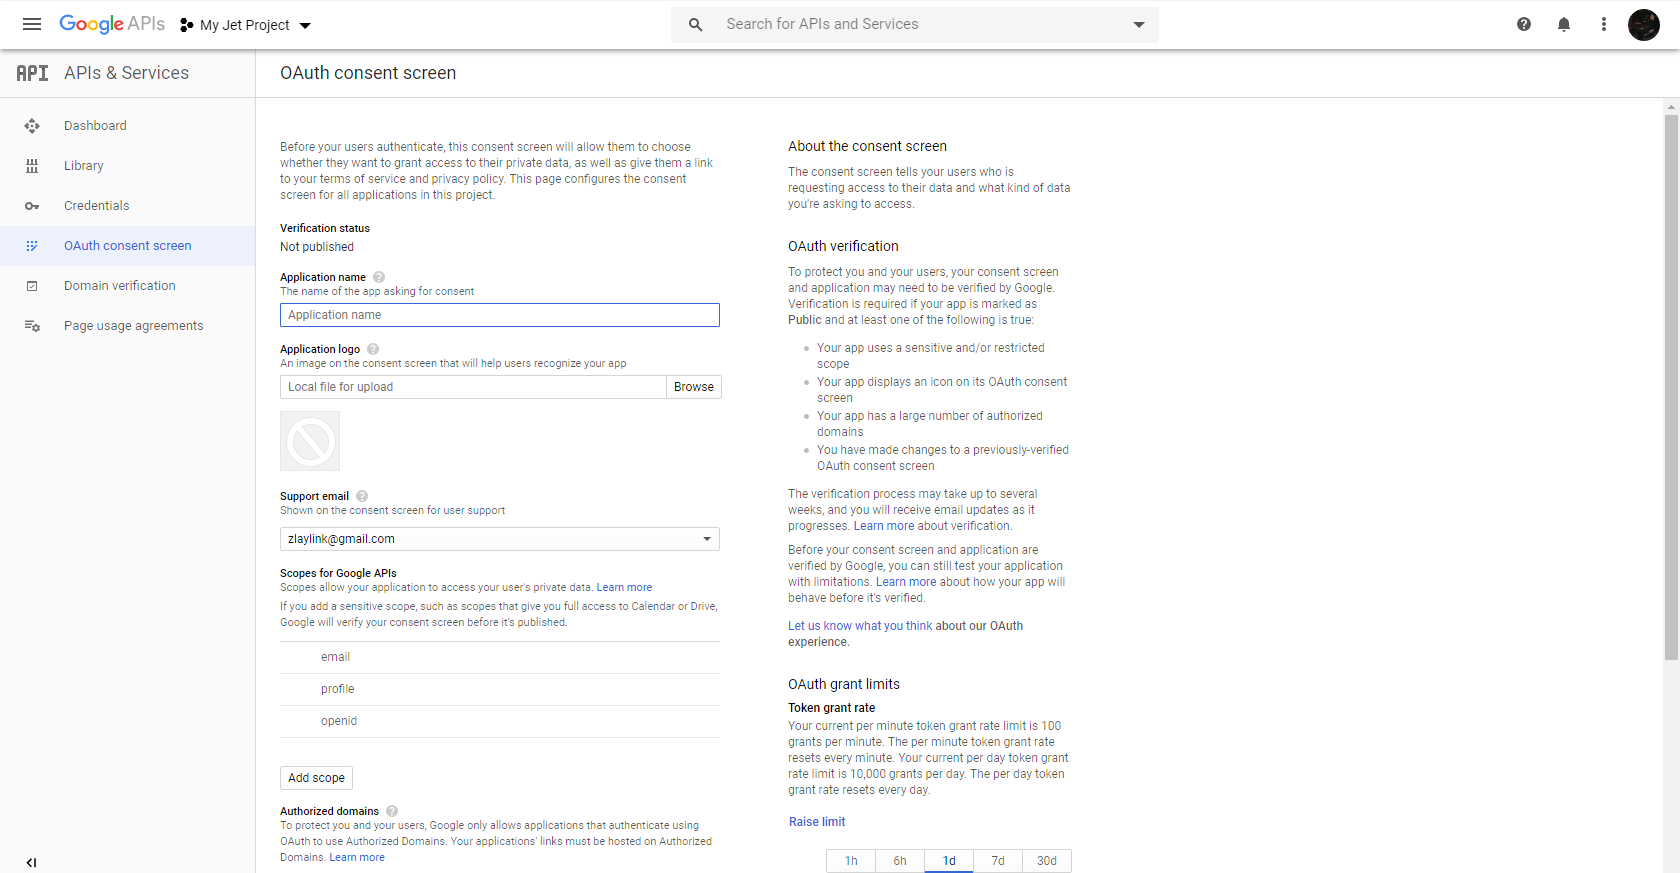Open the My Jet Project selector
1680x873 pixels.
pos(246,25)
